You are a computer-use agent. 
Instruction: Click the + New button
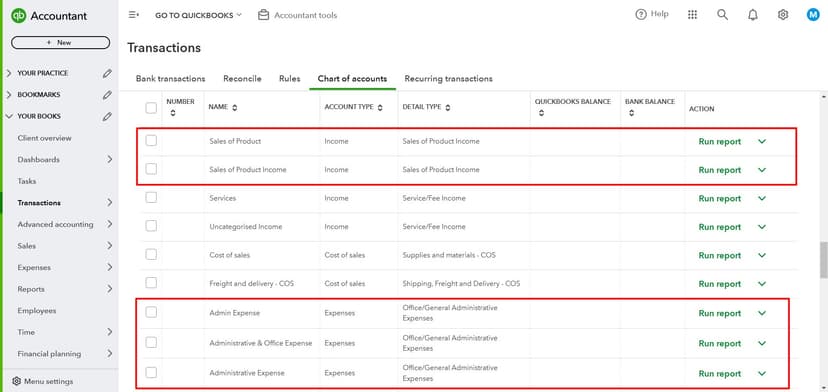(60, 43)
